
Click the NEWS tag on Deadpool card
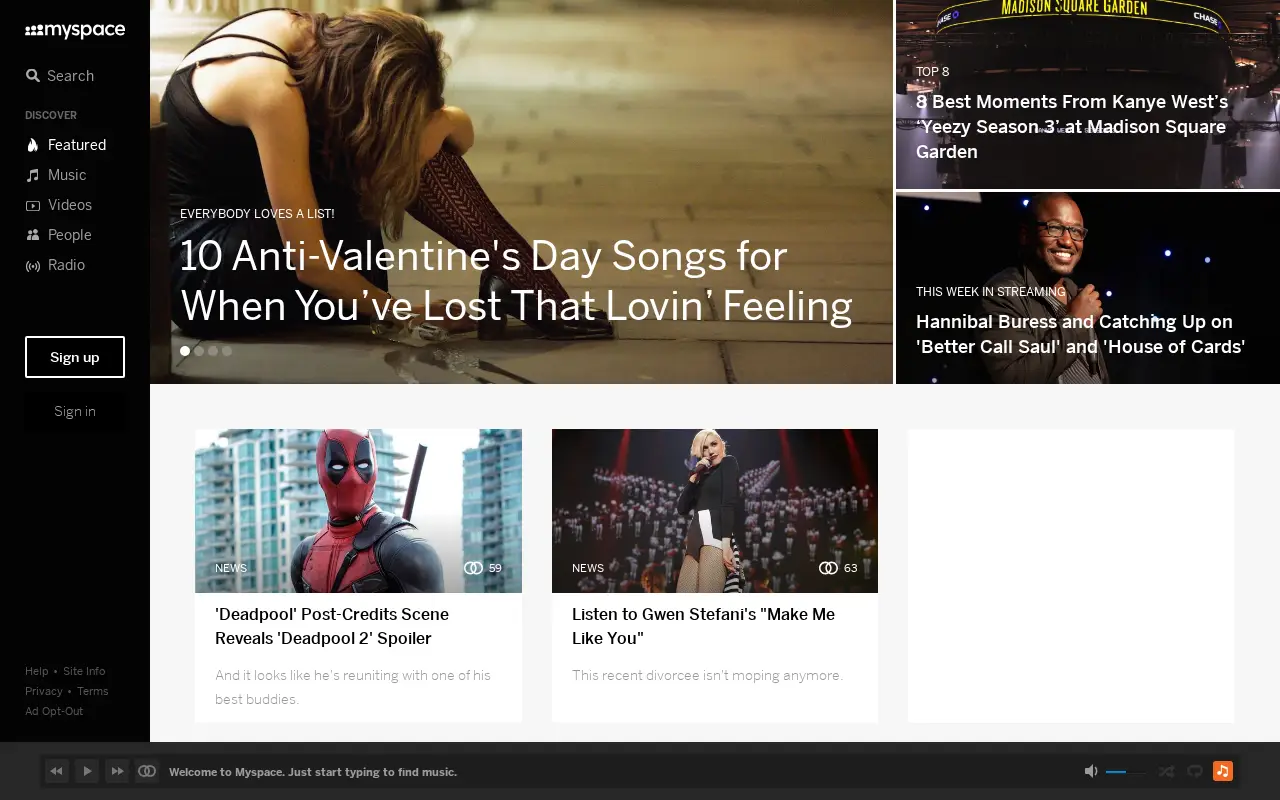tap(231, 568)
